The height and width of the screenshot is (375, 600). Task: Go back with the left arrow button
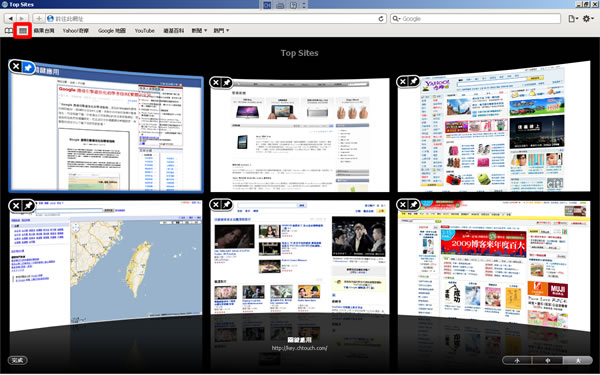[x=10, y=18]
